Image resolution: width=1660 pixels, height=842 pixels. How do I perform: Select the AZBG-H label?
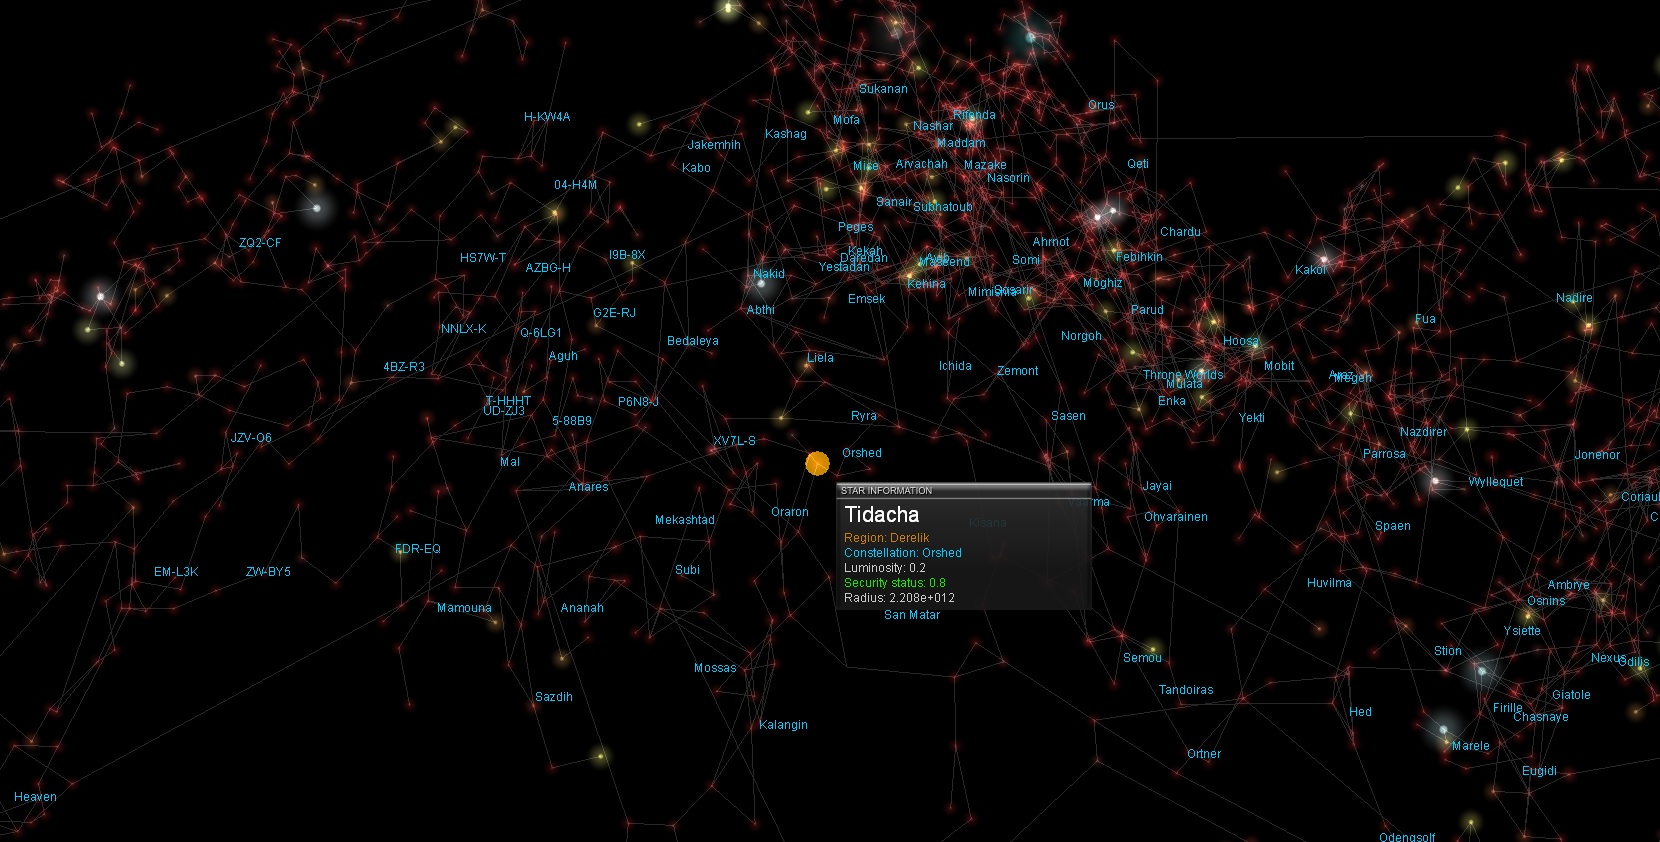point(548,268)
